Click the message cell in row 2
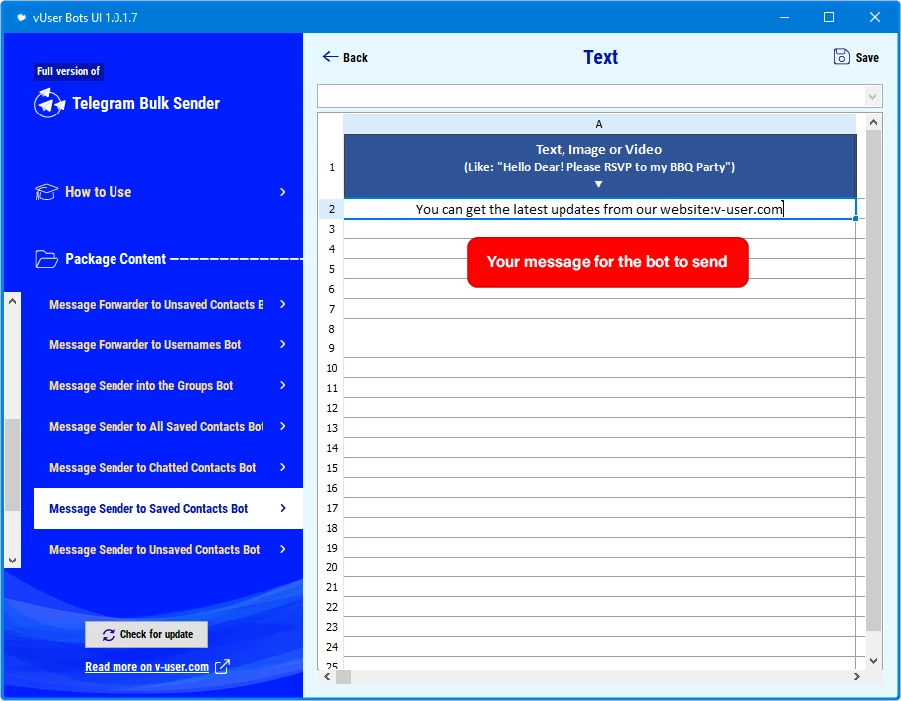Screen dimensions: 901x701 (x=600, y=209)
